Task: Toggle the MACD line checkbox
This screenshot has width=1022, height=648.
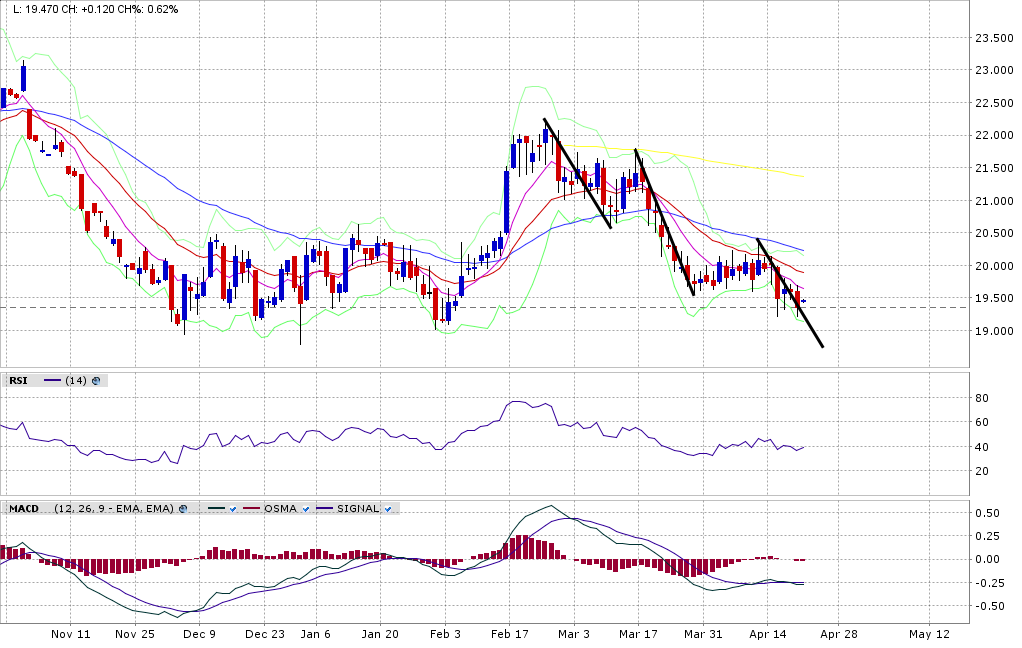Action: (232, 509)
